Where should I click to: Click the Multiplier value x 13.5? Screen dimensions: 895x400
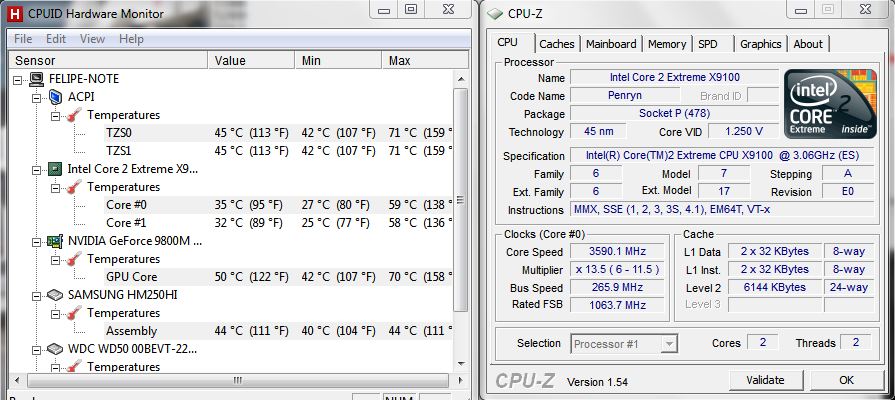617,269
